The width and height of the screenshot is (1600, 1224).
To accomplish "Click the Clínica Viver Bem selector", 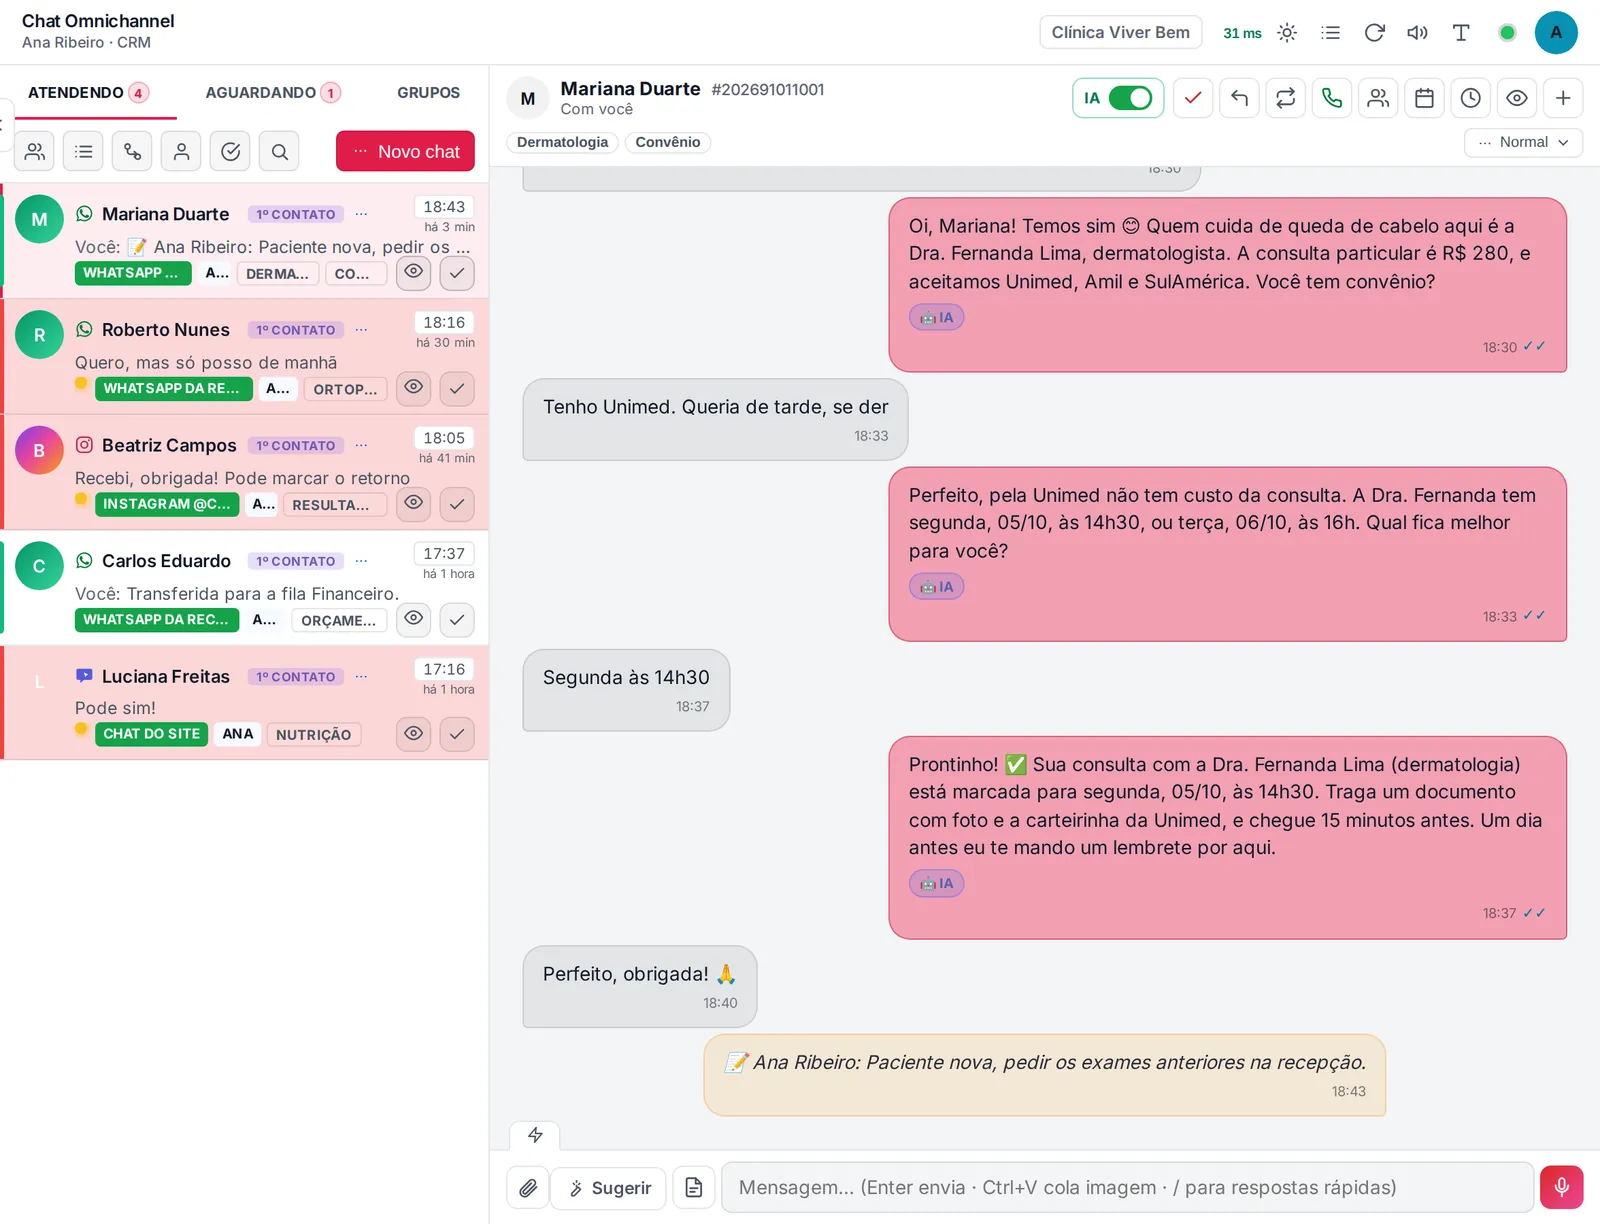I will pyautogui.click(x=1120, y=32).
